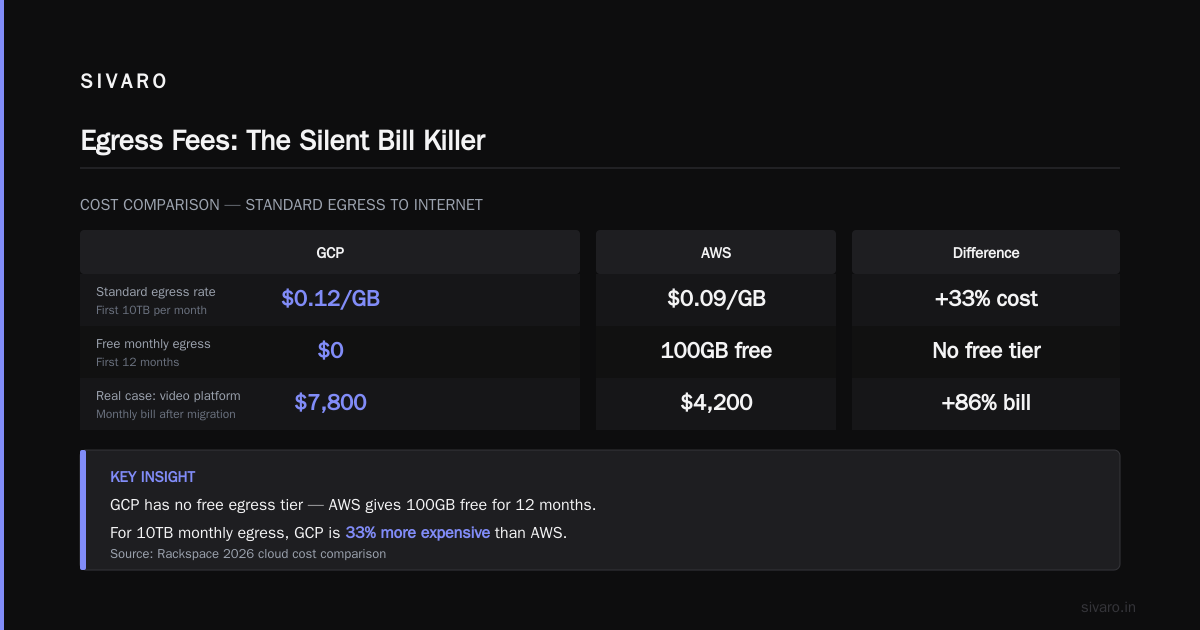
Task: Click the '+86% bill' cell
Action: click(986, 402)
